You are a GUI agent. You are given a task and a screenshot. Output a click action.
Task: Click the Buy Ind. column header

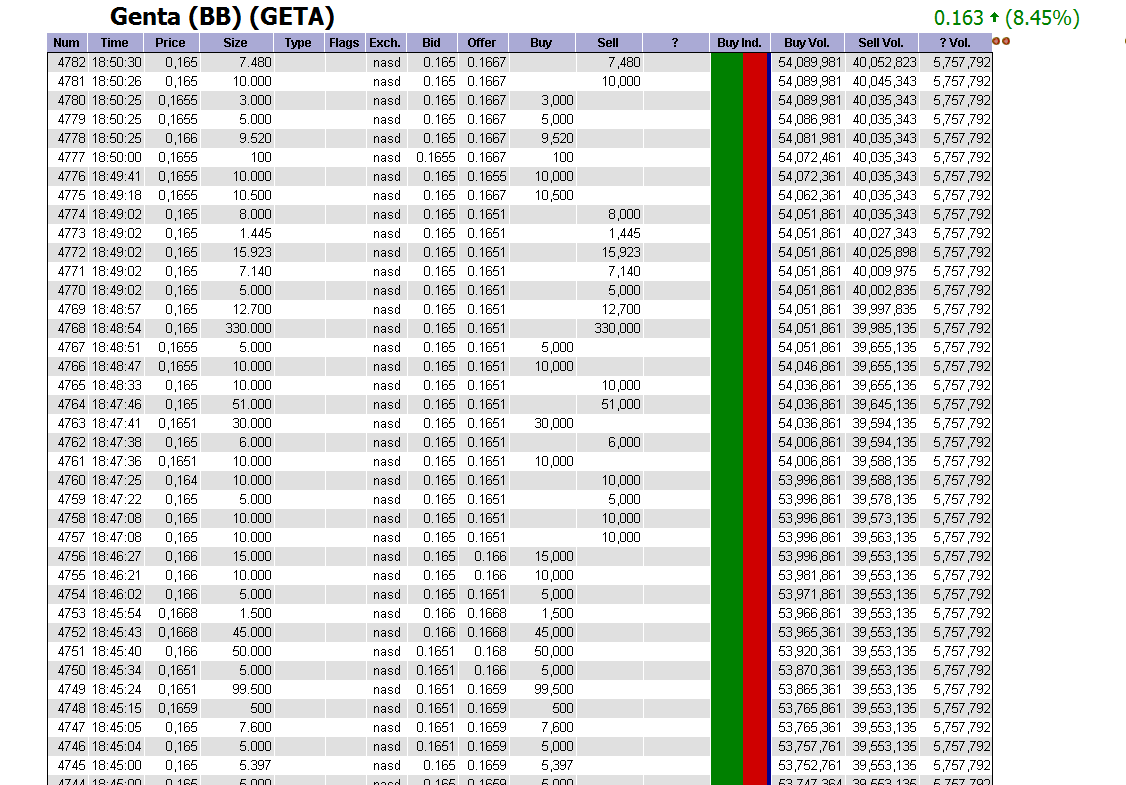click(739, 42)
